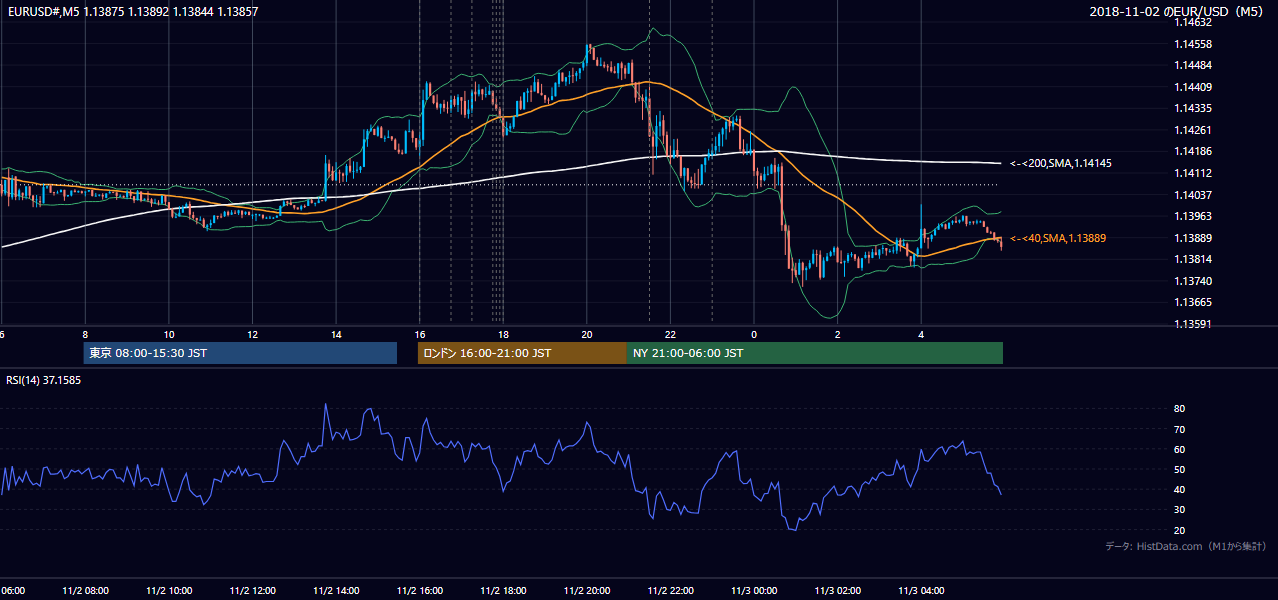Image resolution: width=1278 pixels, height=600 pixels.
Task: Click the orange 40 SMA label
Action: [1057, 238]
